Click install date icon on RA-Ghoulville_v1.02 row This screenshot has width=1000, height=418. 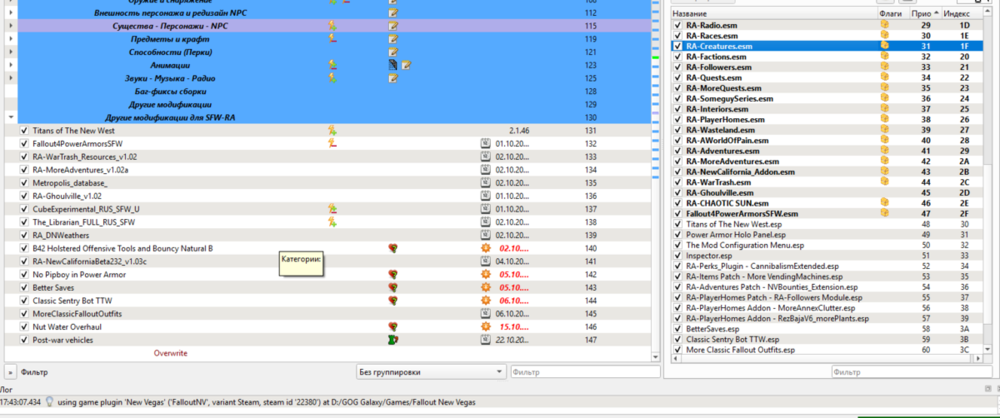click(485, 196)
